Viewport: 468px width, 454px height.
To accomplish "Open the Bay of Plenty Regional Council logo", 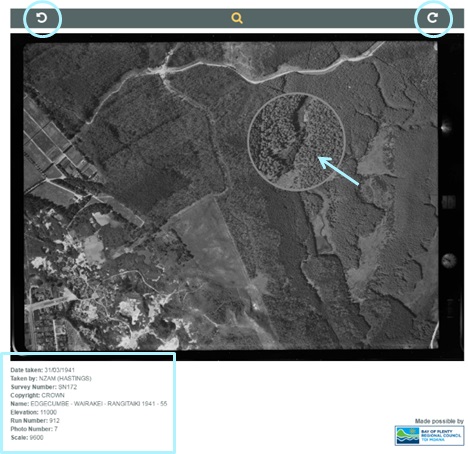I will (x=429, y=435).
